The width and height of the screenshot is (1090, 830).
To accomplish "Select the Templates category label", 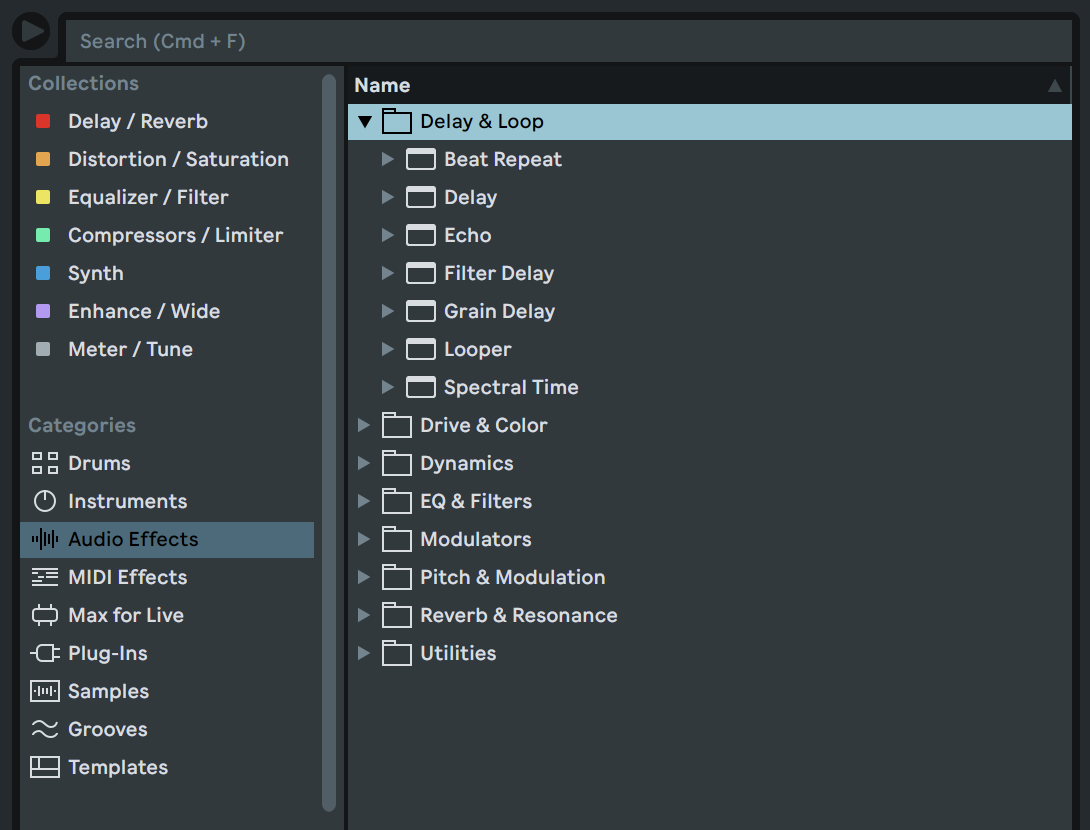I will (x=118, y=767).
